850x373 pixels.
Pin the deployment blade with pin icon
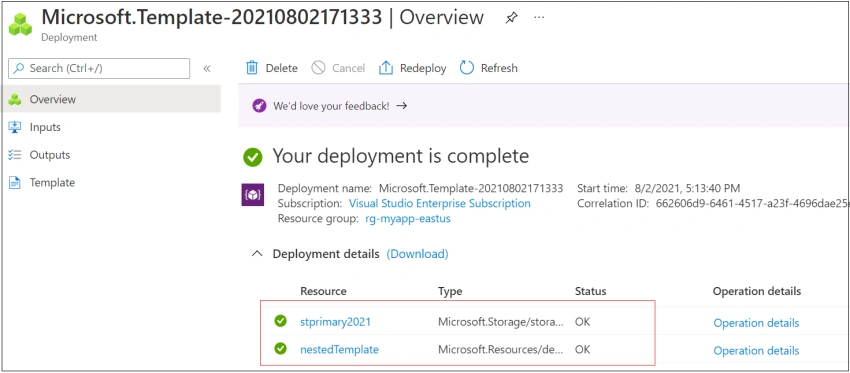[x=511, y=18]
